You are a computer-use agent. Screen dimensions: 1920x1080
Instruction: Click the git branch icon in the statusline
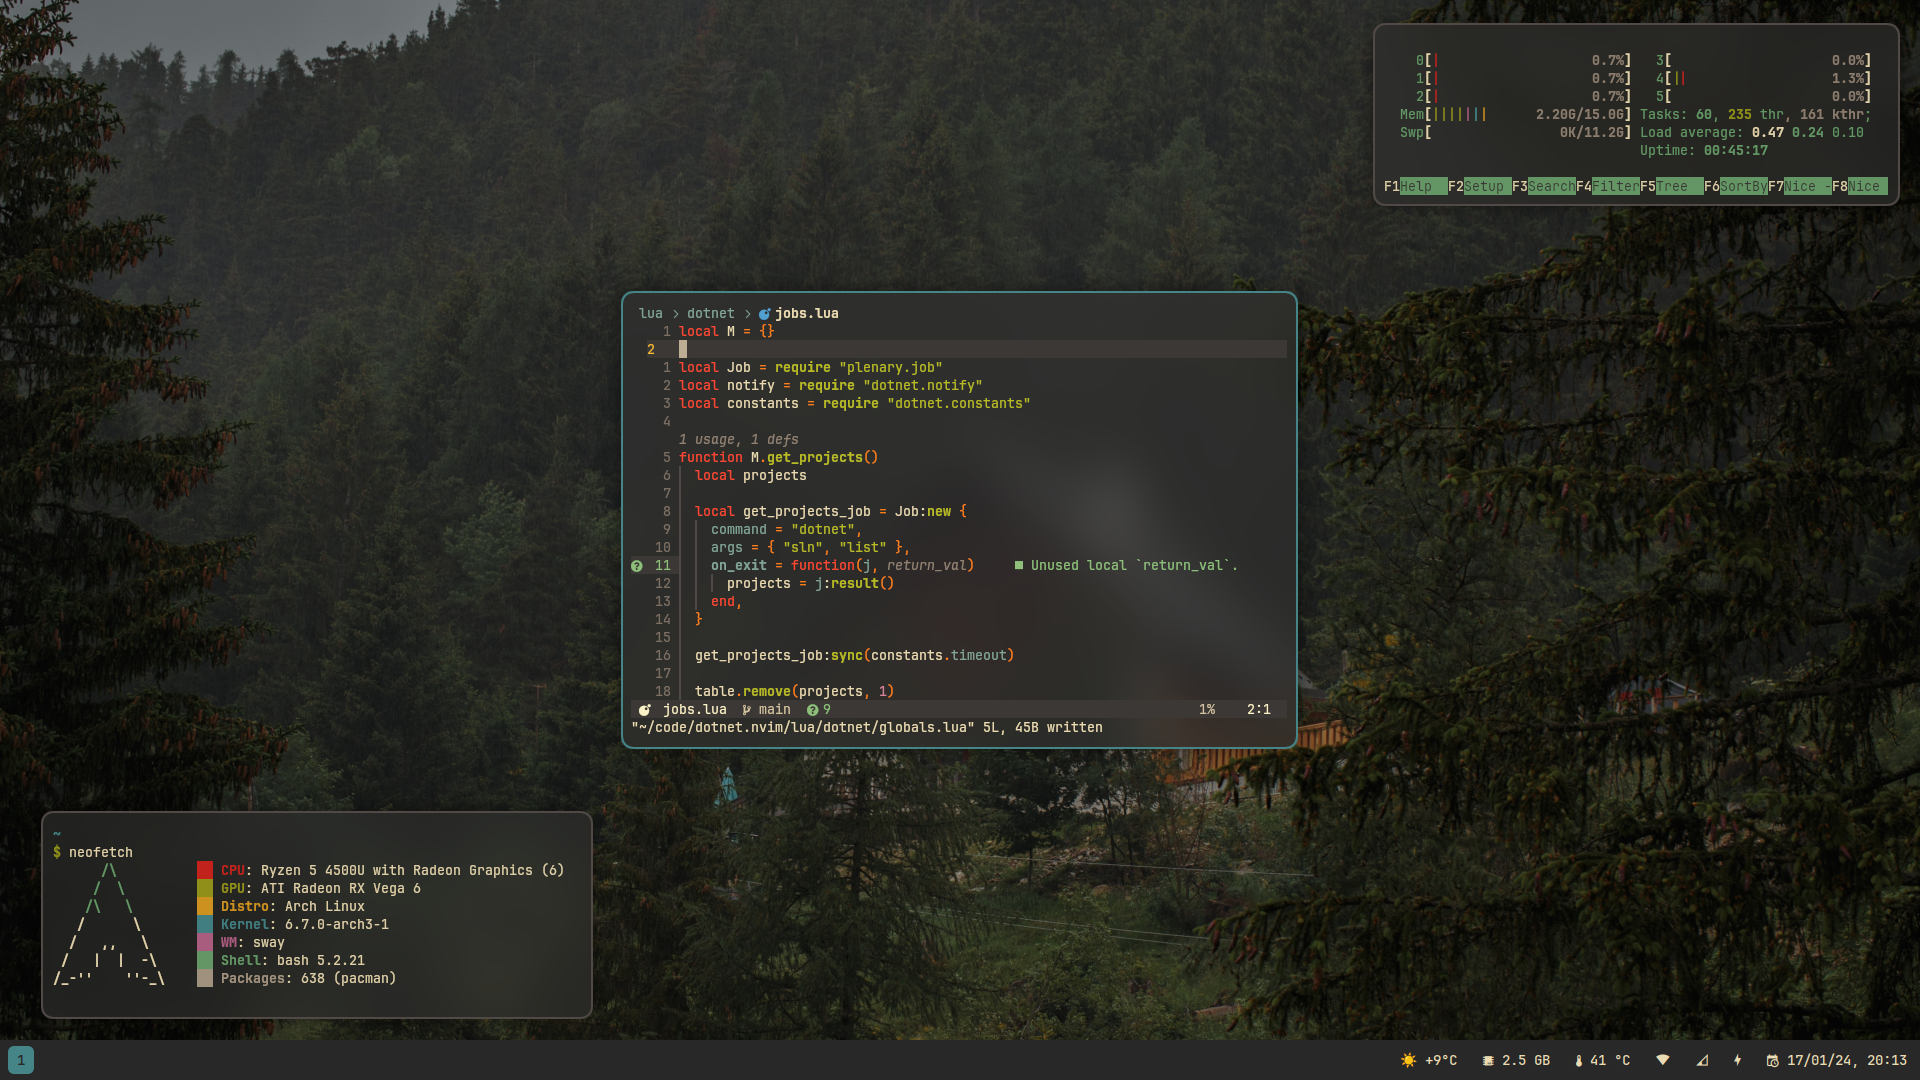point(746,710)
